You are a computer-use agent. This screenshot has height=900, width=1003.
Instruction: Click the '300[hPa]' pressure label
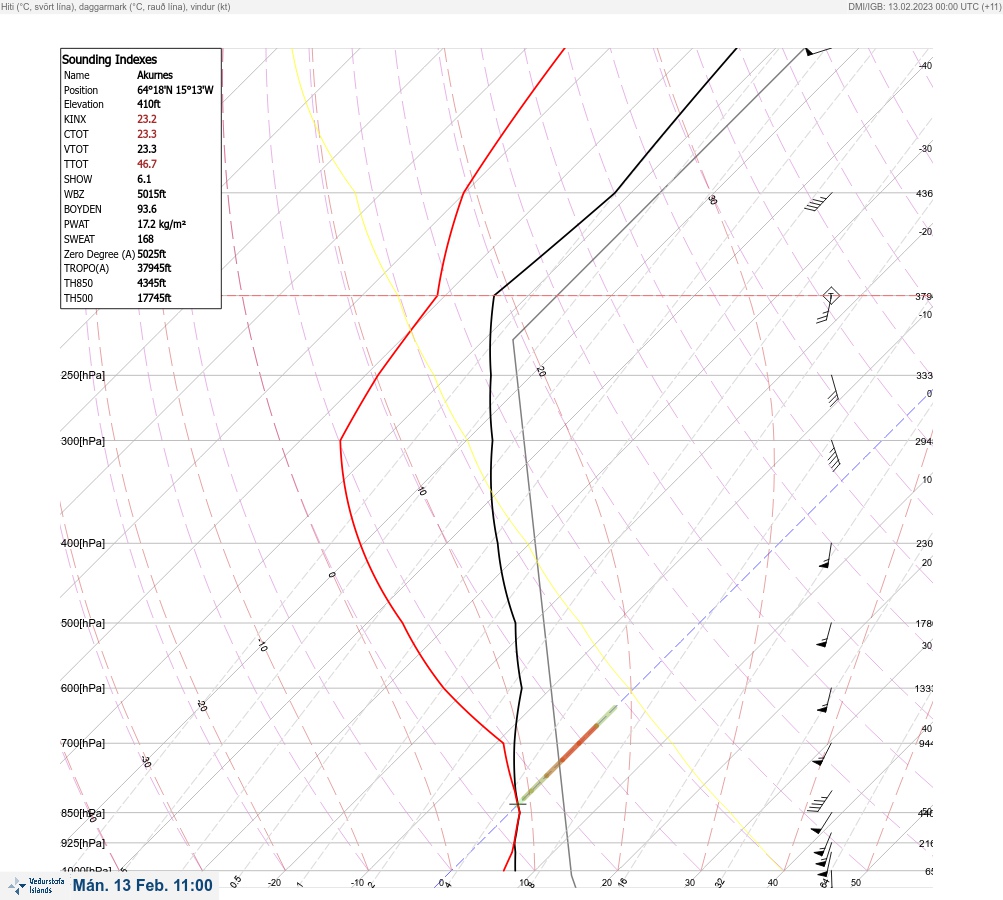tap(83, 441)
